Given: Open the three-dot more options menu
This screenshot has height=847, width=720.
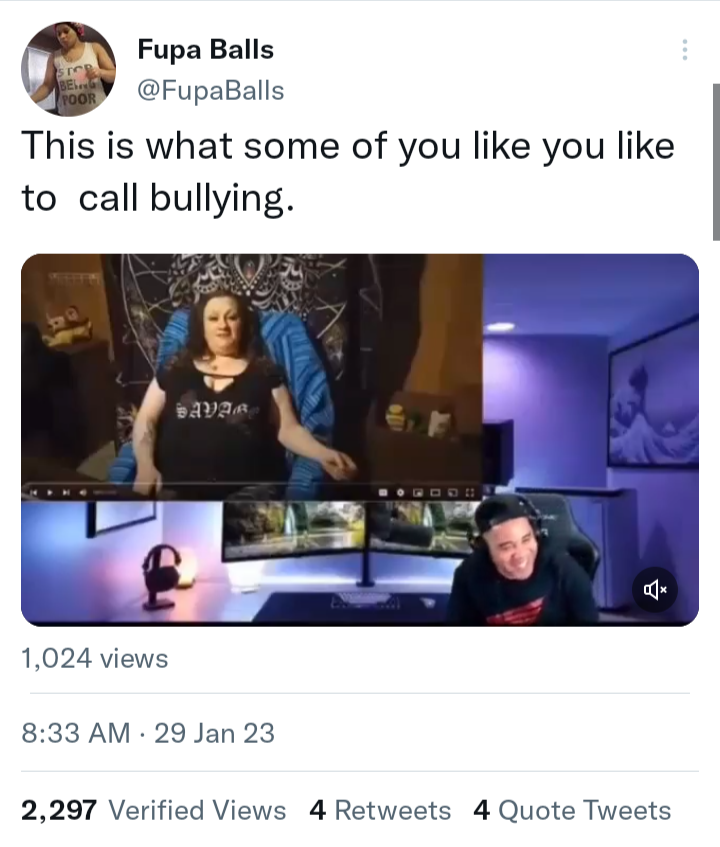Looking at the screenshot, I should coord(684,50).
